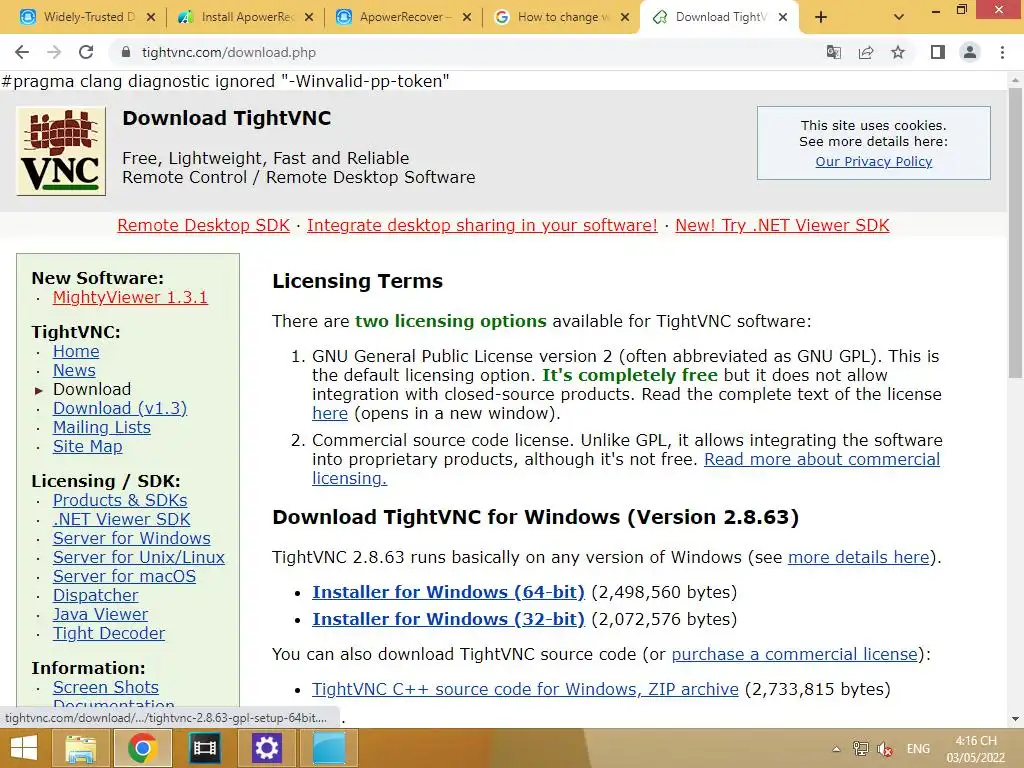This screenshot has height=768, width=1024.
Task: Click the lock icon in the address bar
Action: (x=127, y=52)
